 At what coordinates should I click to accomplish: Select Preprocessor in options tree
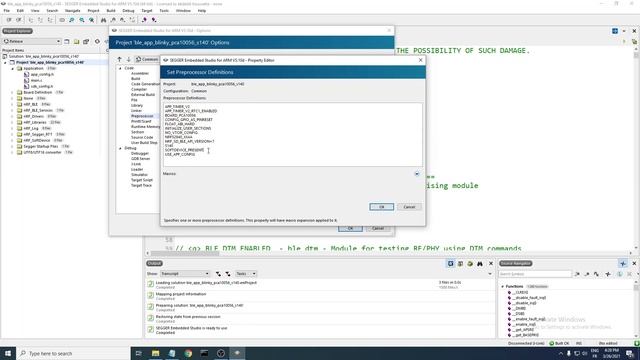(142, 116)
